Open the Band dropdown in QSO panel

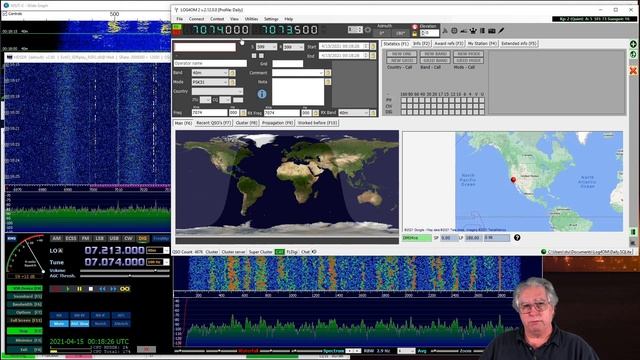(x=210, y=73)
